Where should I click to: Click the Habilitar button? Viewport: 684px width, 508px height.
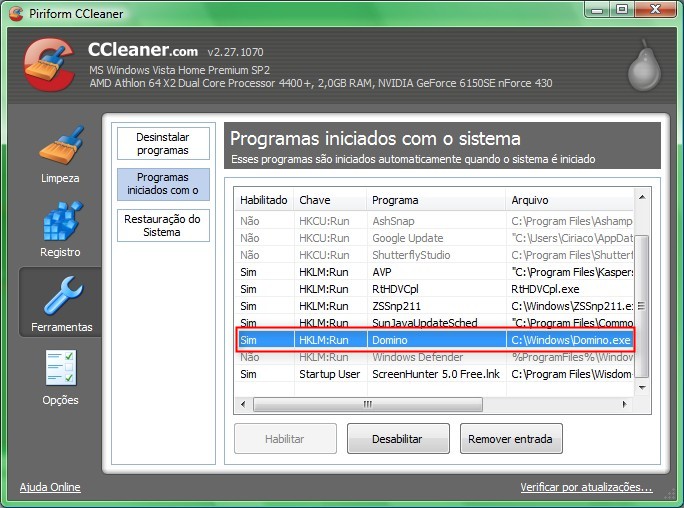click(x=285, y=439)
